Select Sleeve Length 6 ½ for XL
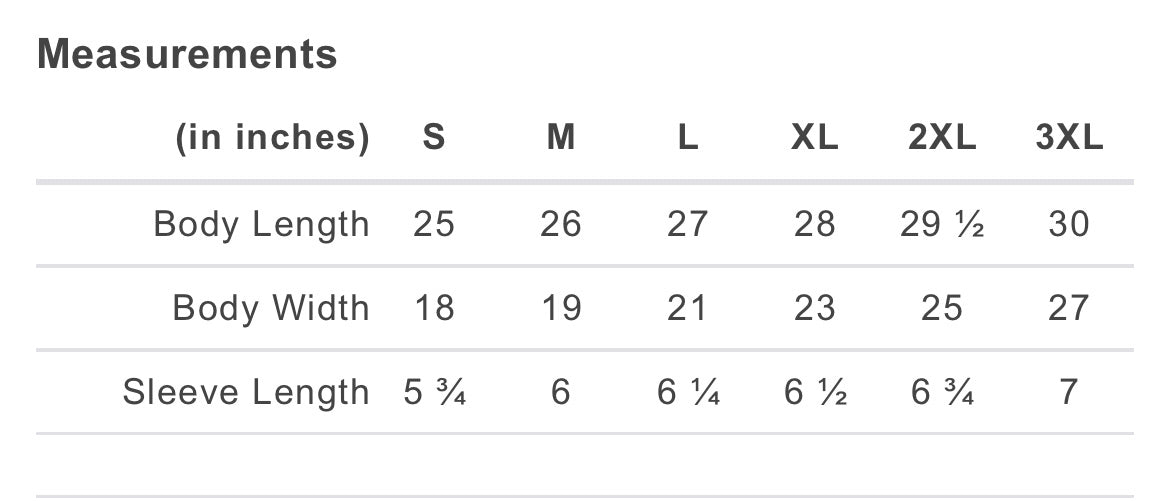Image resolution: width=1170 pixels, height=501 pixels. [815, 392]
